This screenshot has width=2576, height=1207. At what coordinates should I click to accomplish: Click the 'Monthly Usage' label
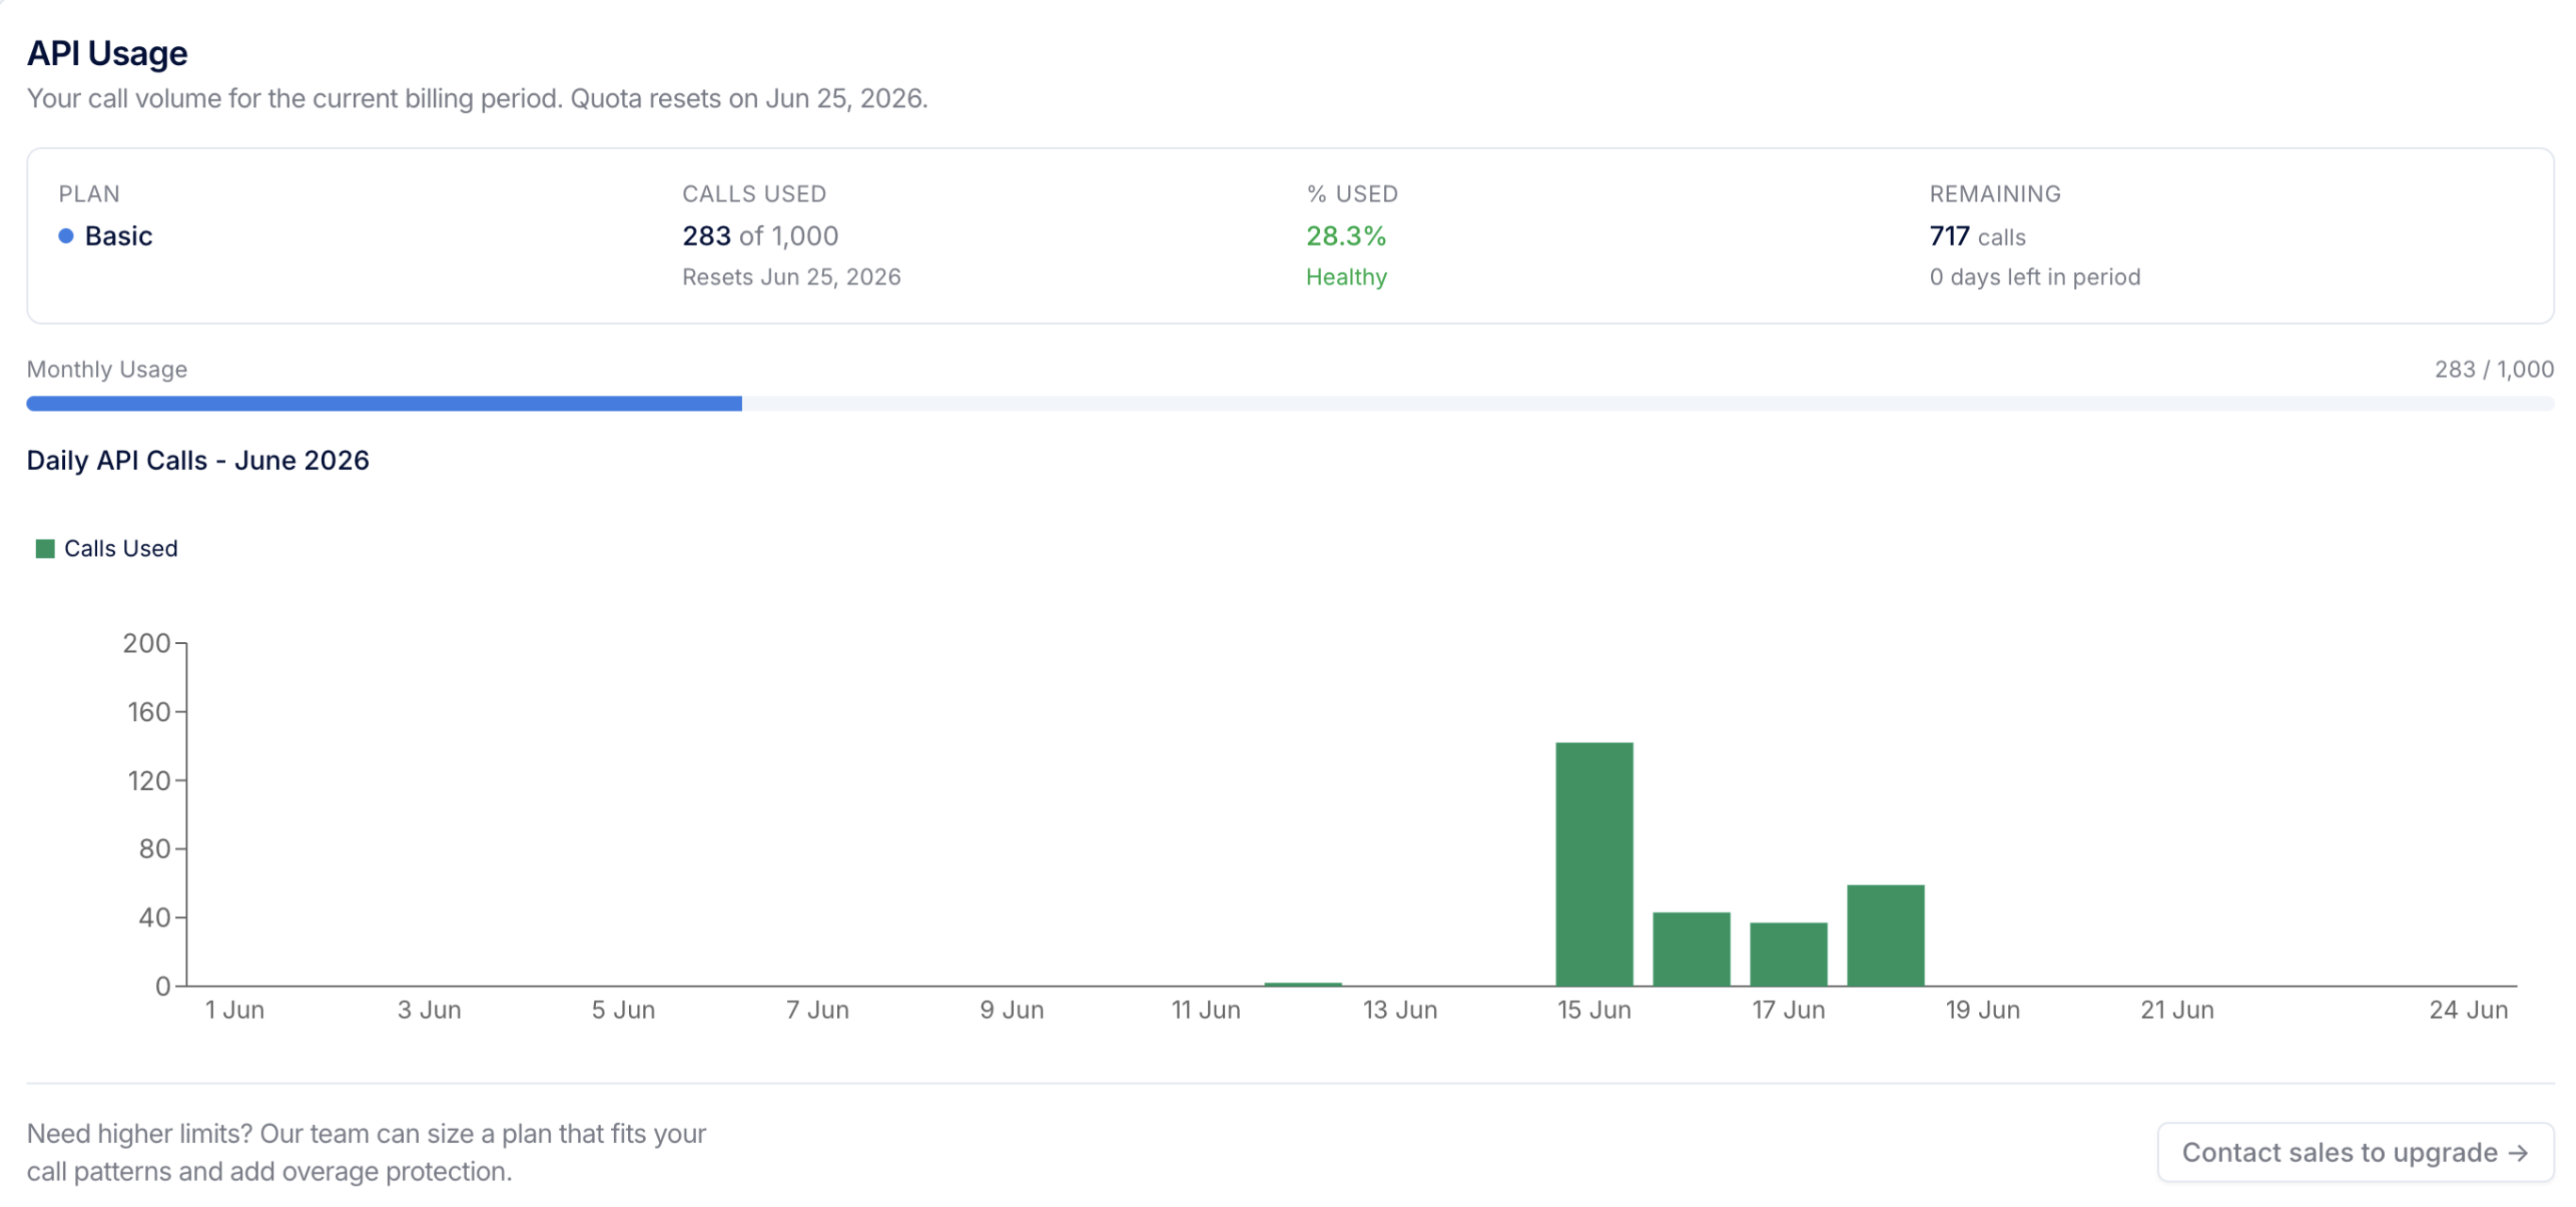pos(107,369)
